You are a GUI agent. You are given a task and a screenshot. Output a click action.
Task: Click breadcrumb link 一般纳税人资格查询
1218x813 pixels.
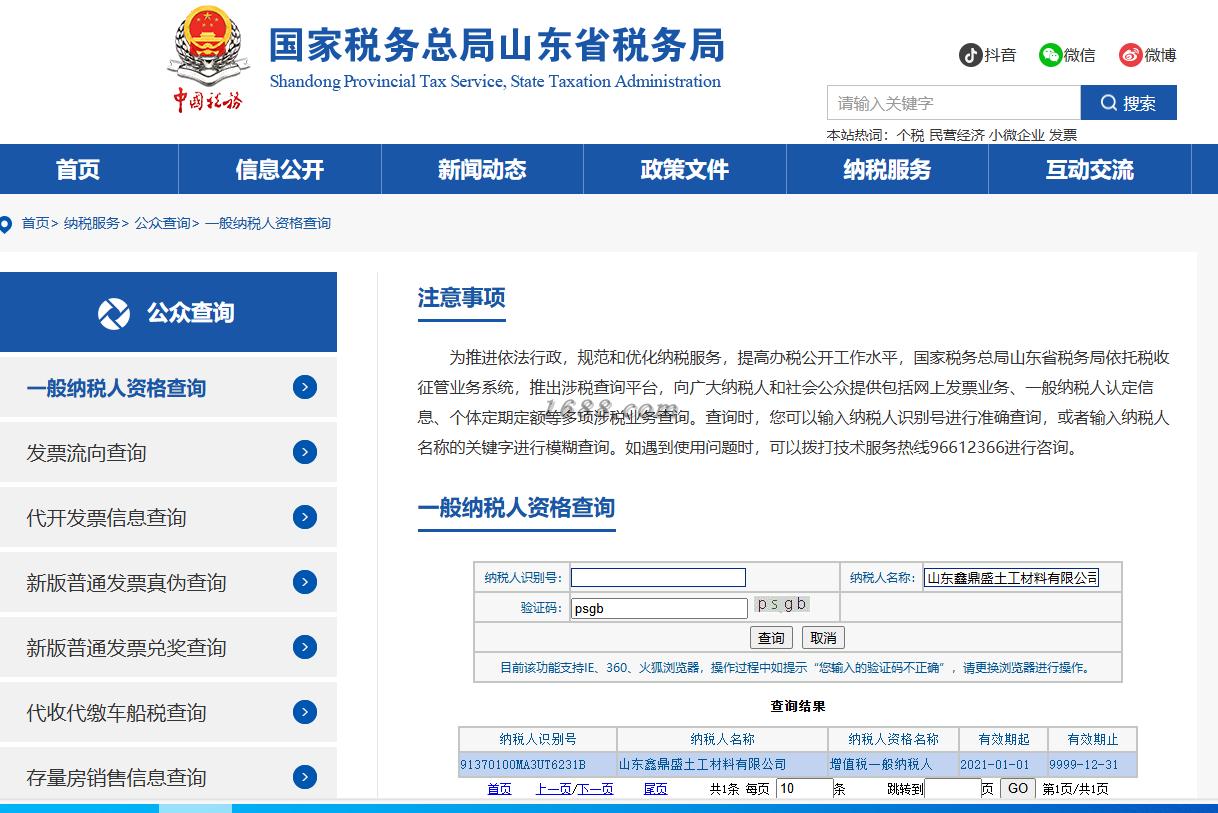click(x=268, y=223)
